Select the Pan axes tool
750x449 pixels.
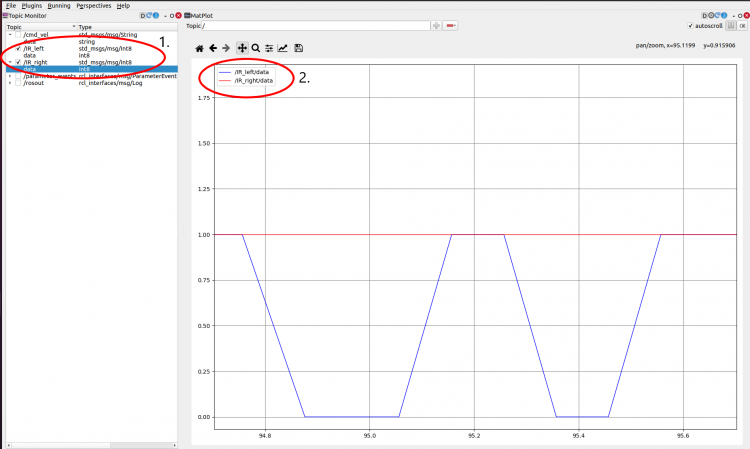pyautogui.click(x=242, y=48)
